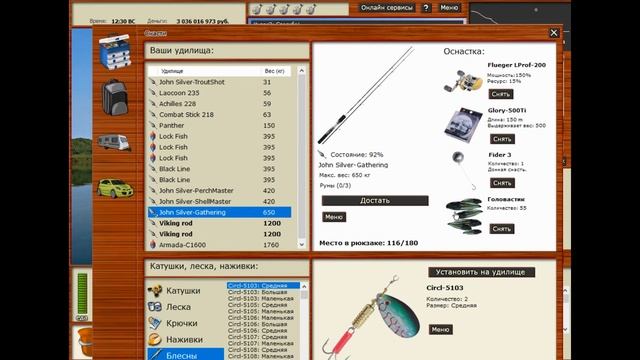Open the top Меню button
Image resolution: width=640 pixels, height=360 pixels.
click(449, 8)
